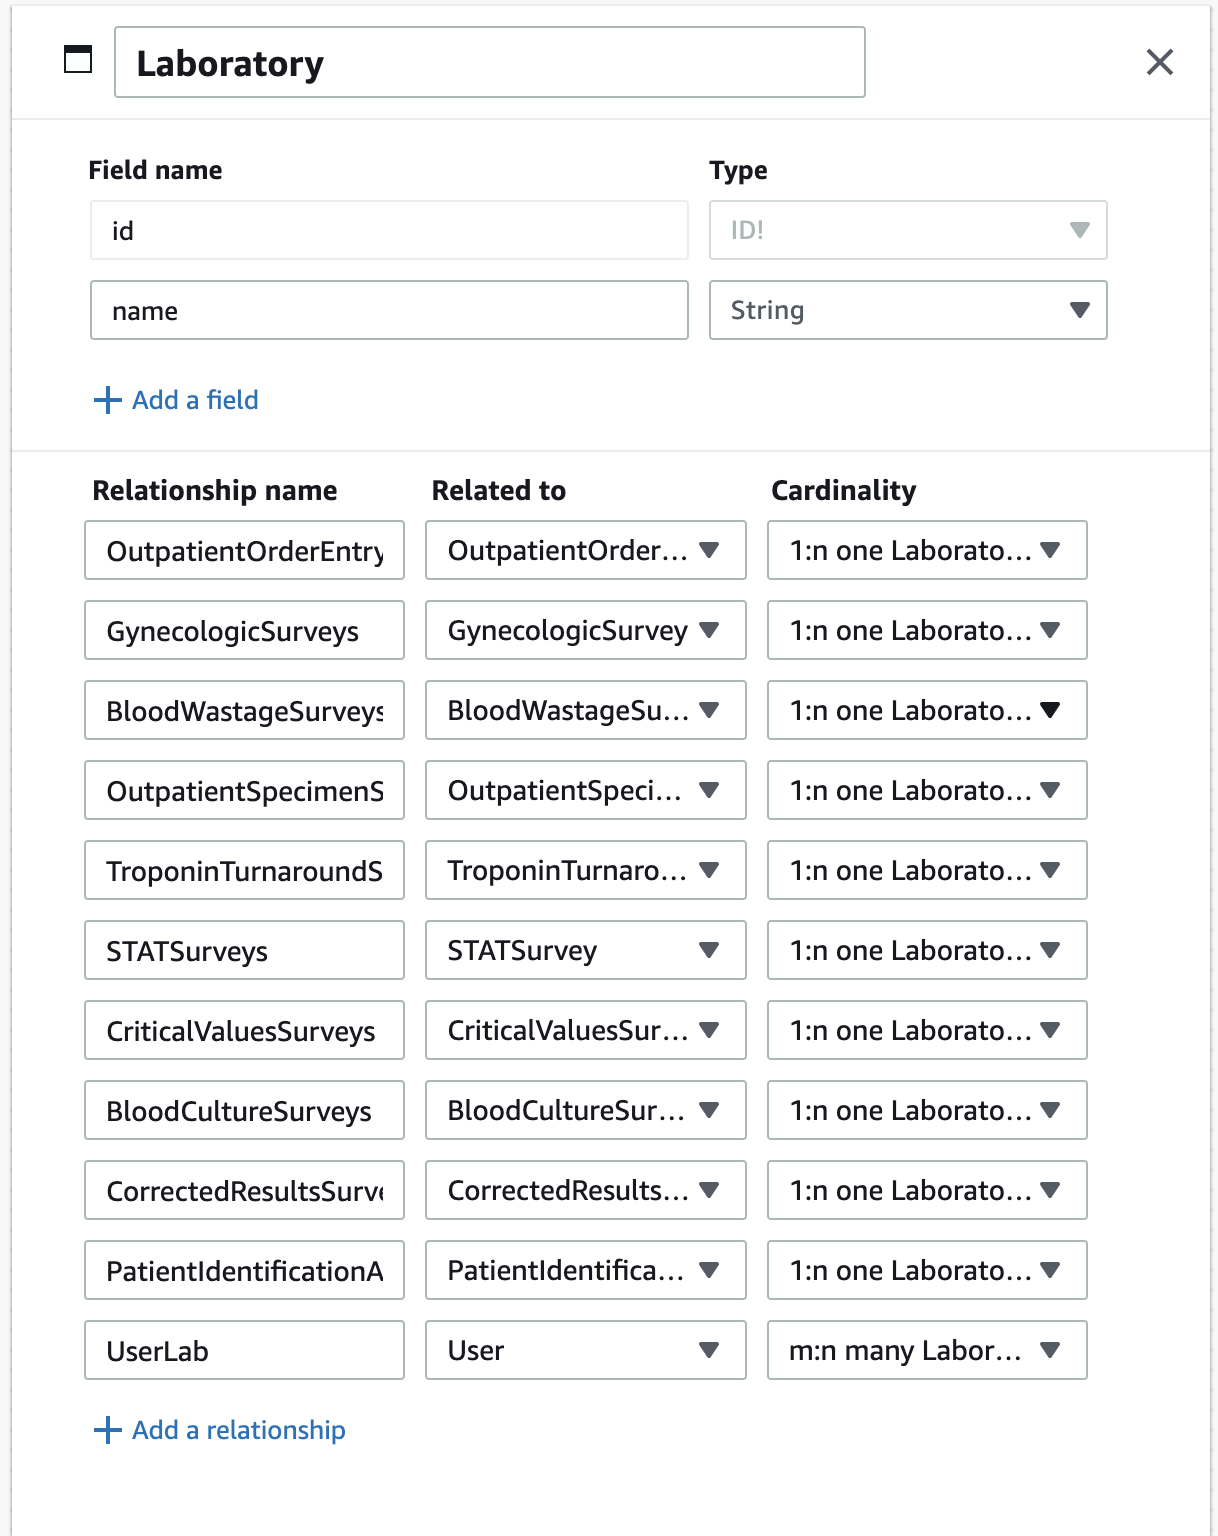Image resolution: width=1218 pixels, height=1536 pixels.
Task: Open the STATSurvey related model dropdown
Action: point(586,950)
